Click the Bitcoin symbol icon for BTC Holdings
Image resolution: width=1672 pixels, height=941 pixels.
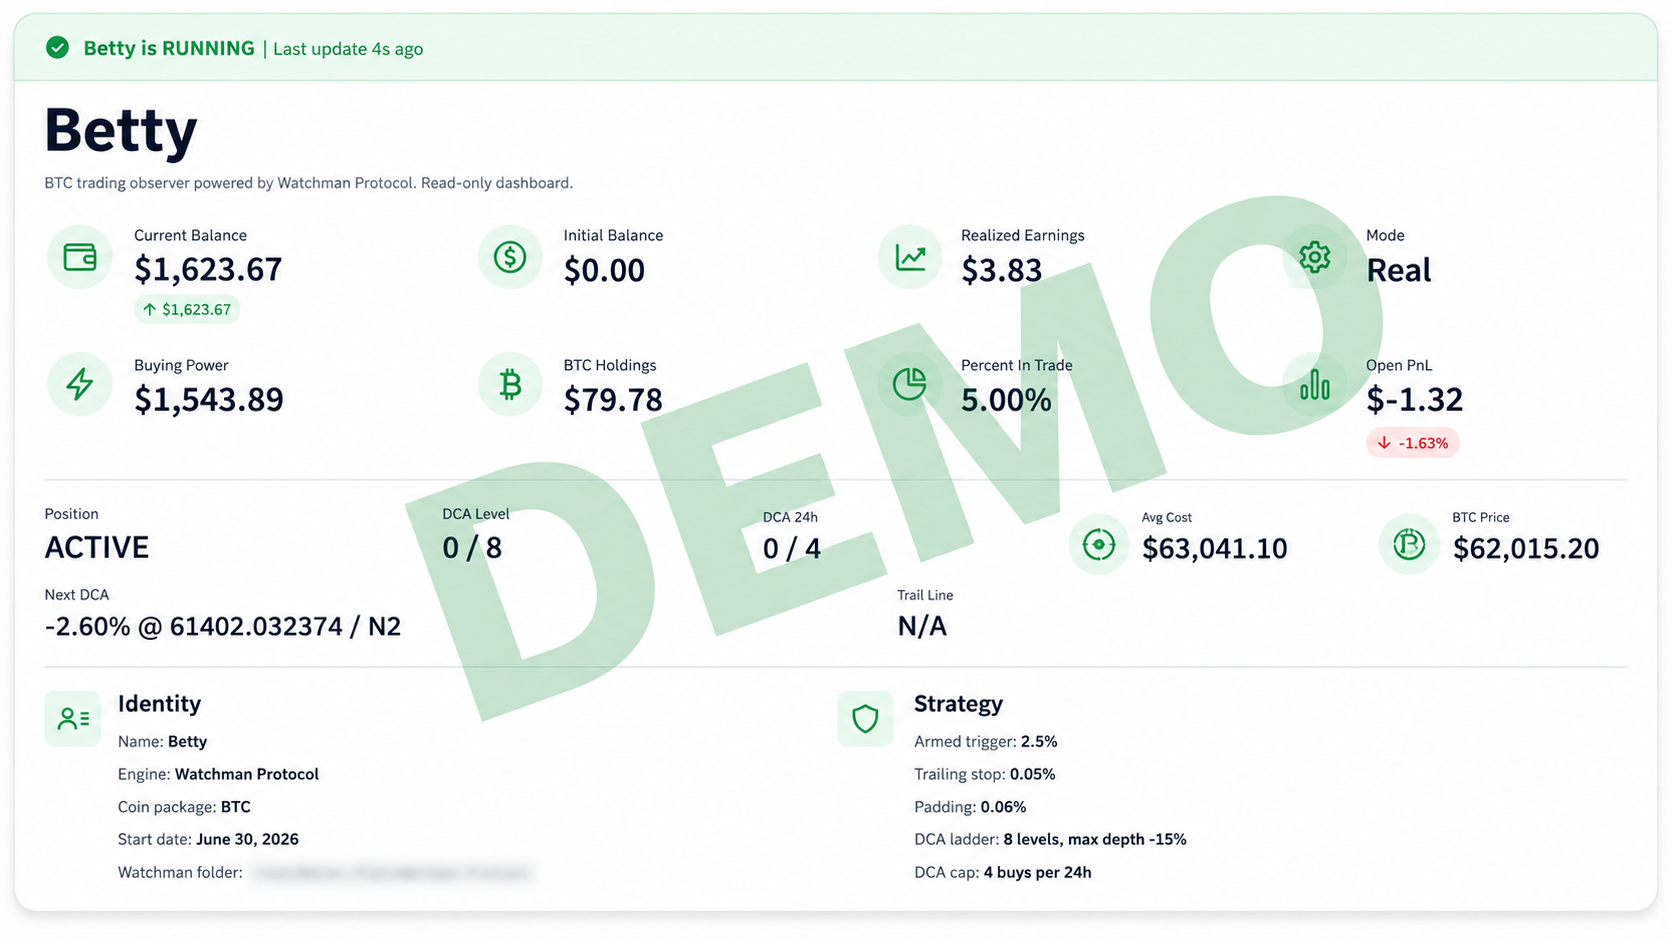(x=510, y=384)
